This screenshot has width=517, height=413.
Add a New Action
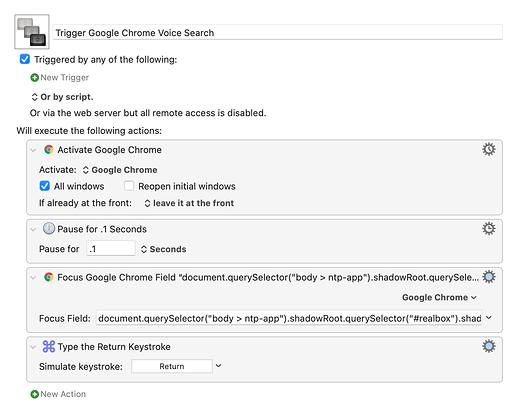[x=58, y=394]
